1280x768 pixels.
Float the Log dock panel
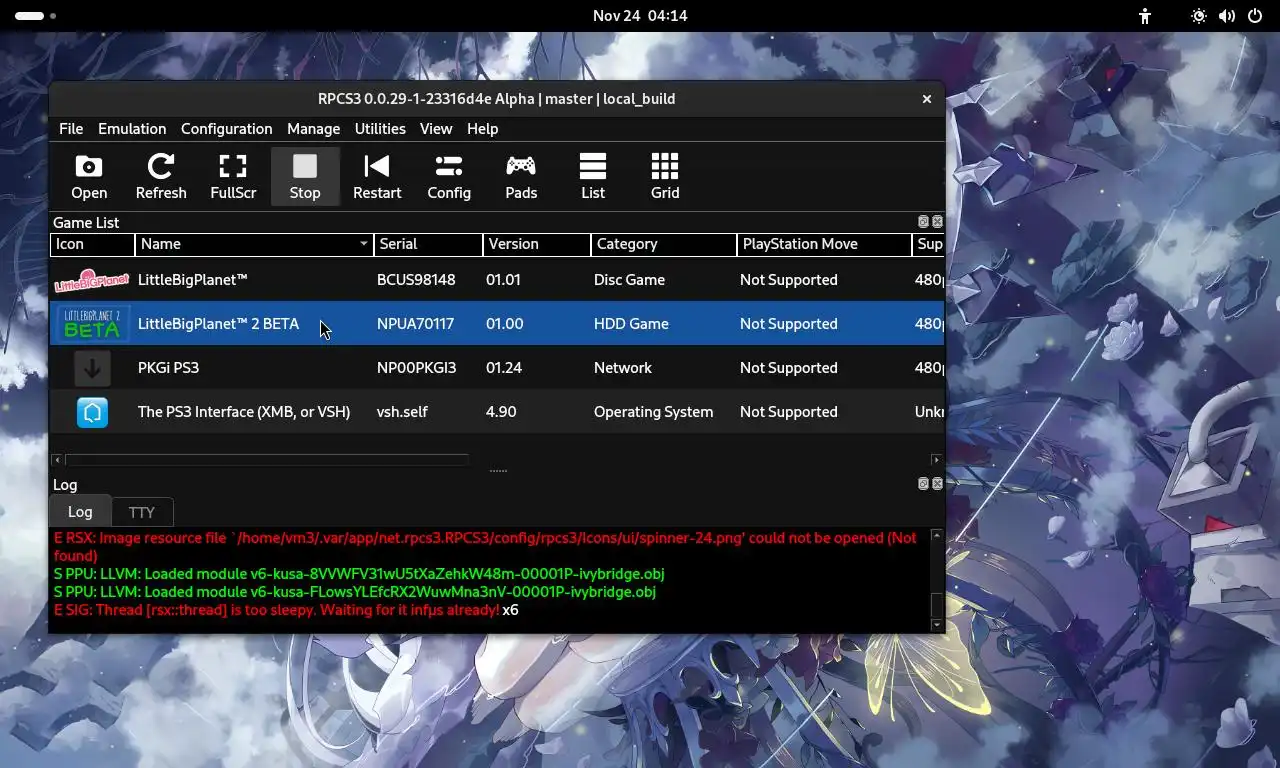[923, 484]
